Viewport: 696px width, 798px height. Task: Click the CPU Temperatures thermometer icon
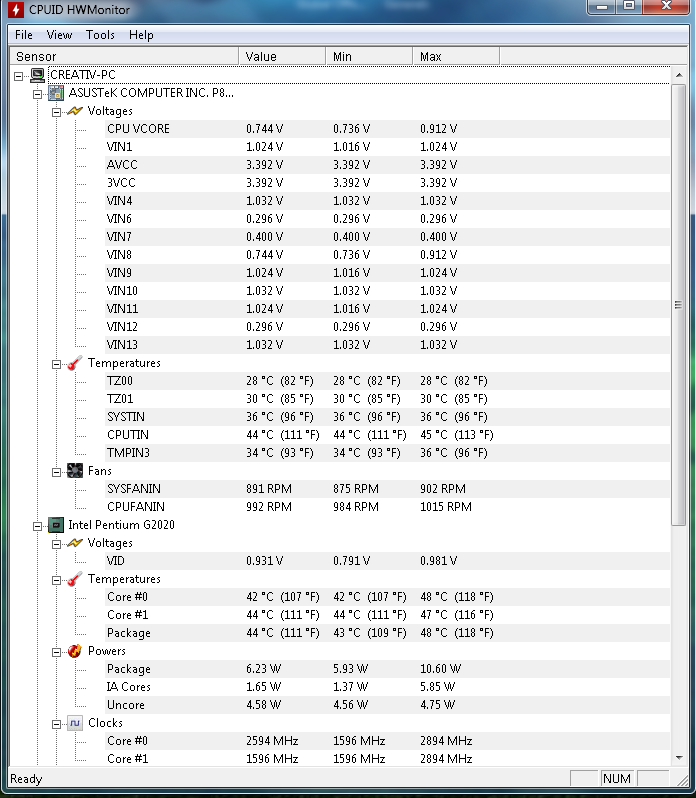click(x=75, y=579)
